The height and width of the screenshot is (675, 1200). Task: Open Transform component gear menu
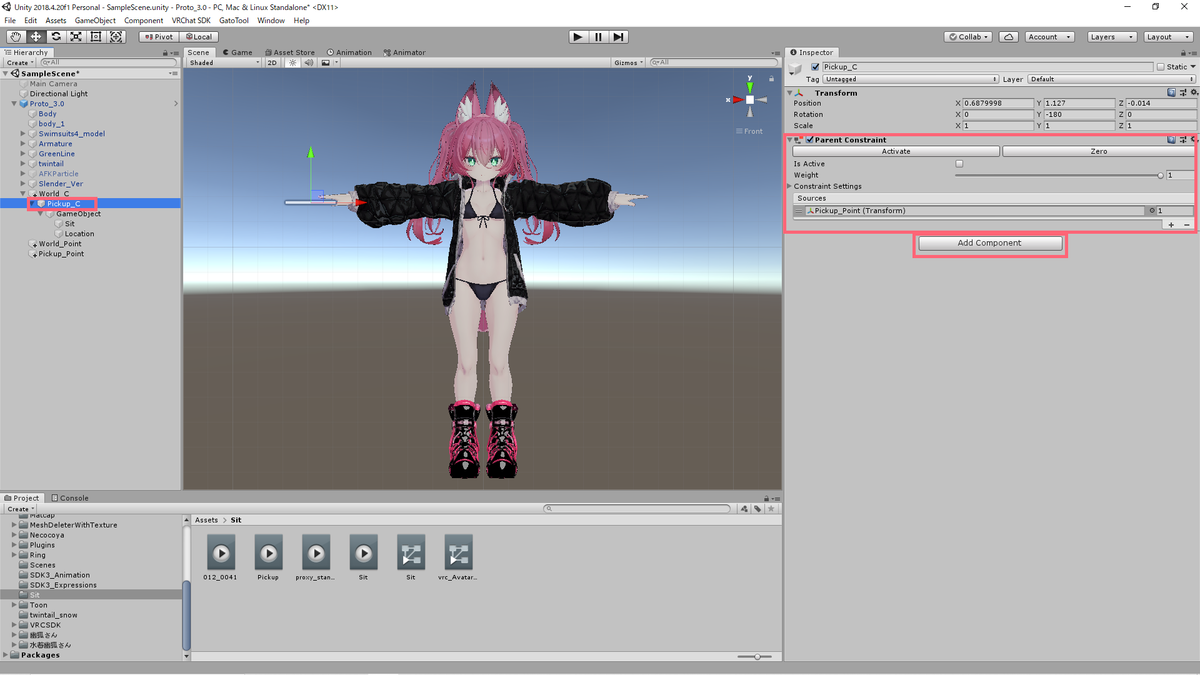click(1193, 93)
